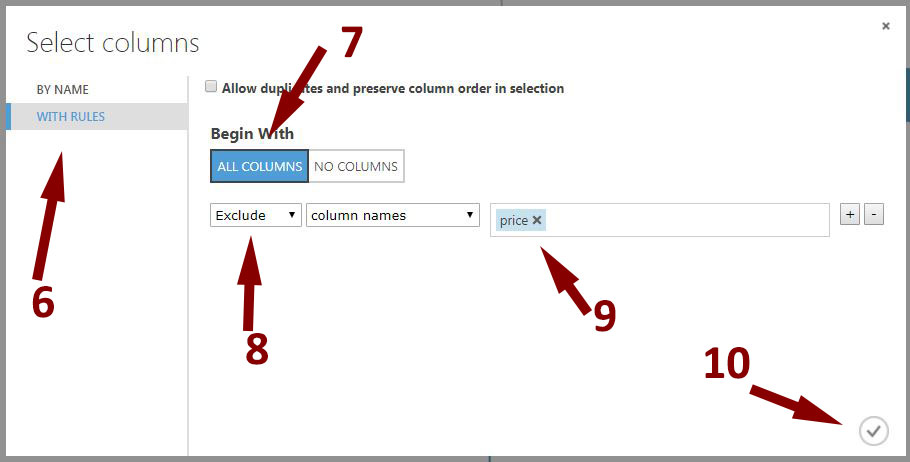
Task: Click the Allow duplicates label text
Action: [x=393, y=88]
